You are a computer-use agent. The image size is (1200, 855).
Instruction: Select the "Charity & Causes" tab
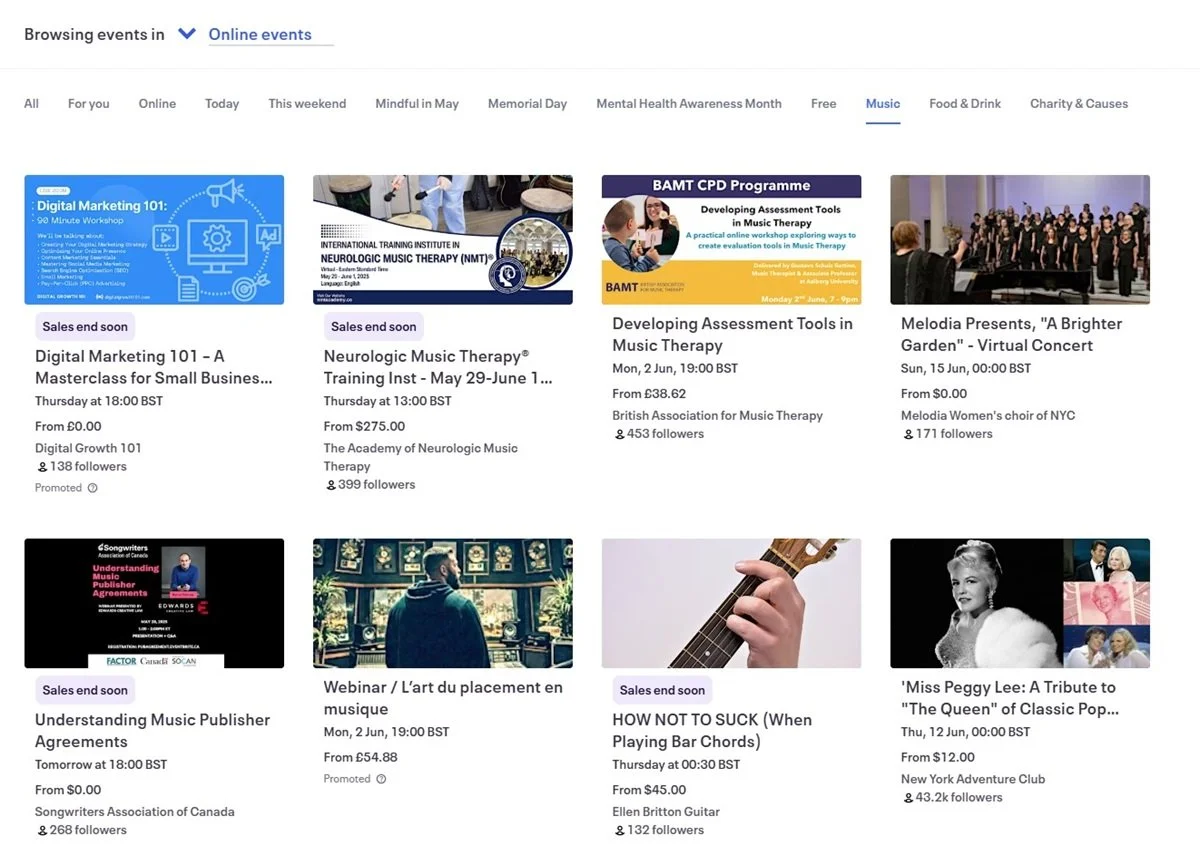click(1078, 103)
